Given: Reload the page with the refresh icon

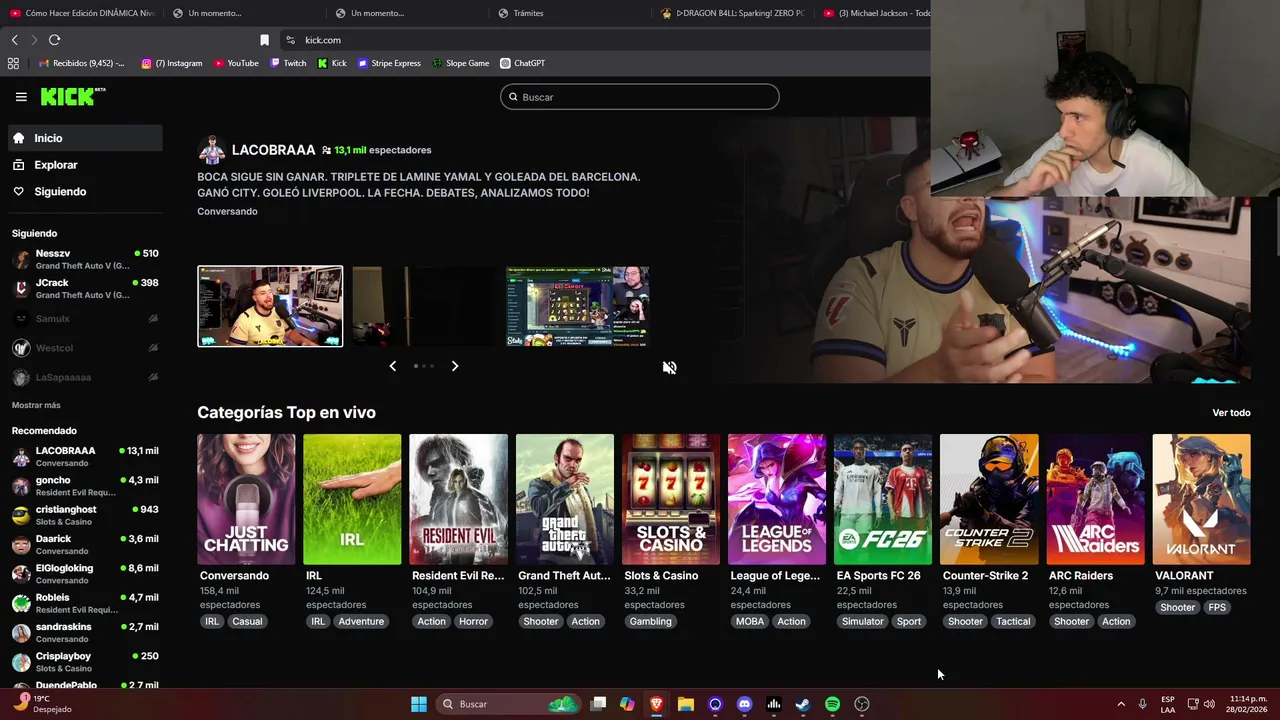Looking at the screenshot, I should (x=54, y=40).
